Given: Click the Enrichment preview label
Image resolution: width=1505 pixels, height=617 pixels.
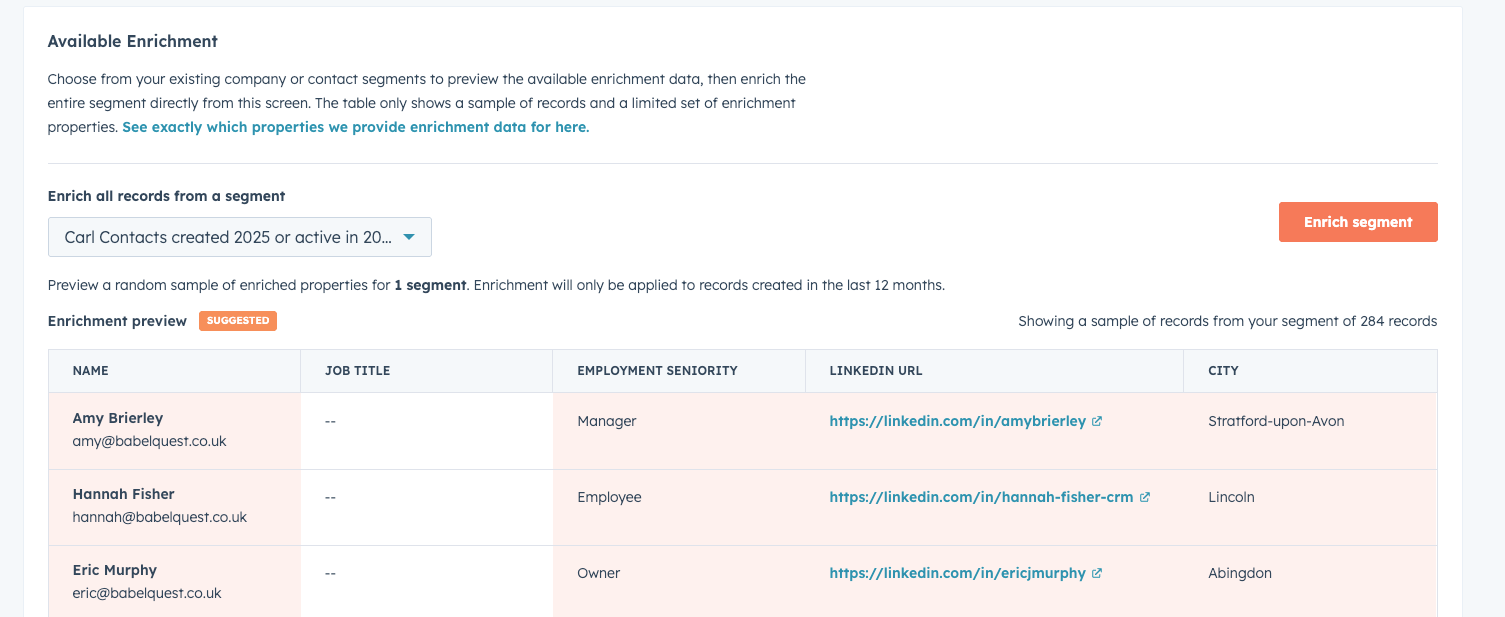Looking at the screenshot, I should point(117,321).
